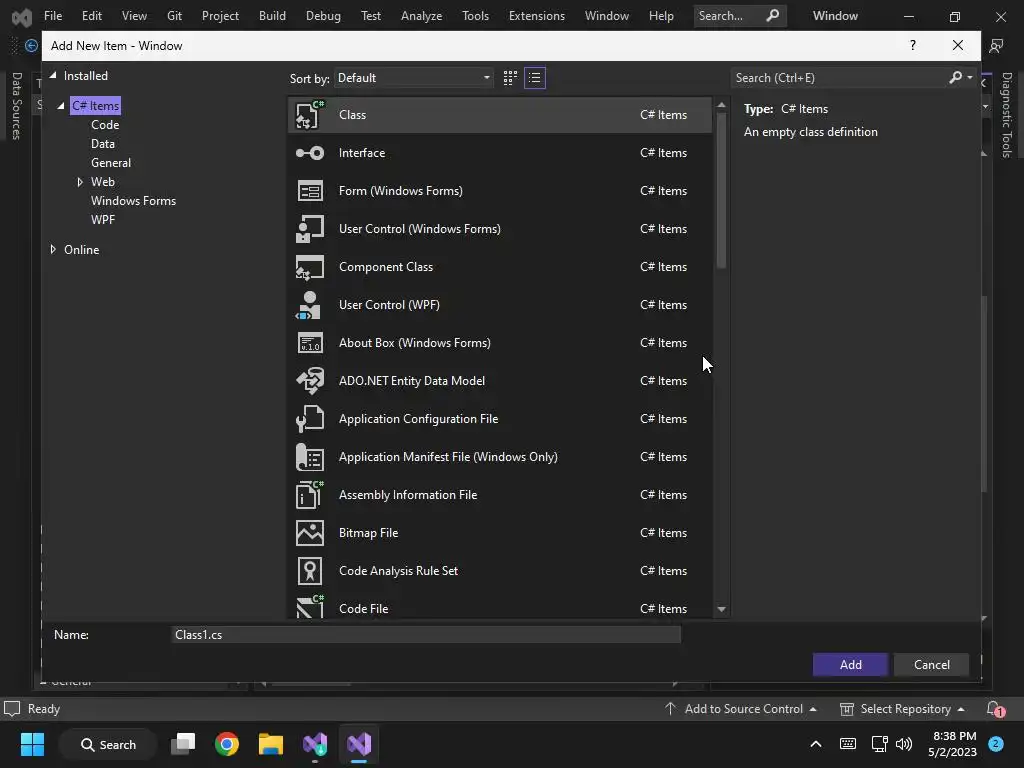Choose the Application Manifest File icon

click(x=310, y=456)
